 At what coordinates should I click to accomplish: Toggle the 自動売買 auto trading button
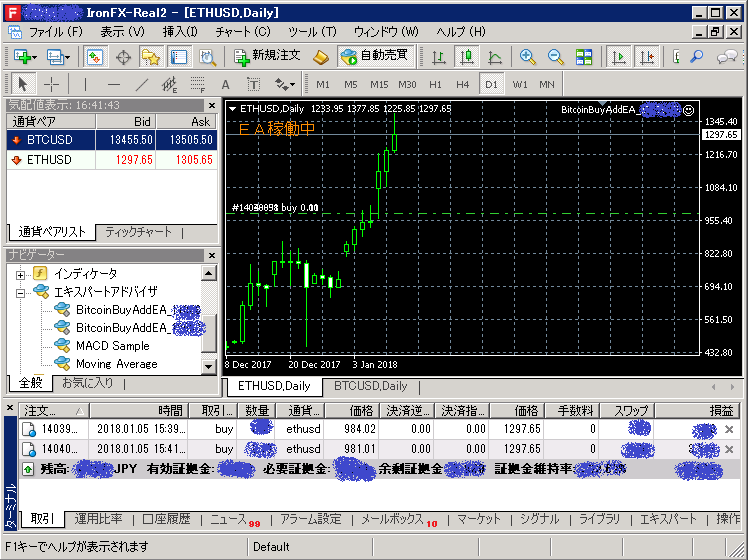tap(376, 57)
